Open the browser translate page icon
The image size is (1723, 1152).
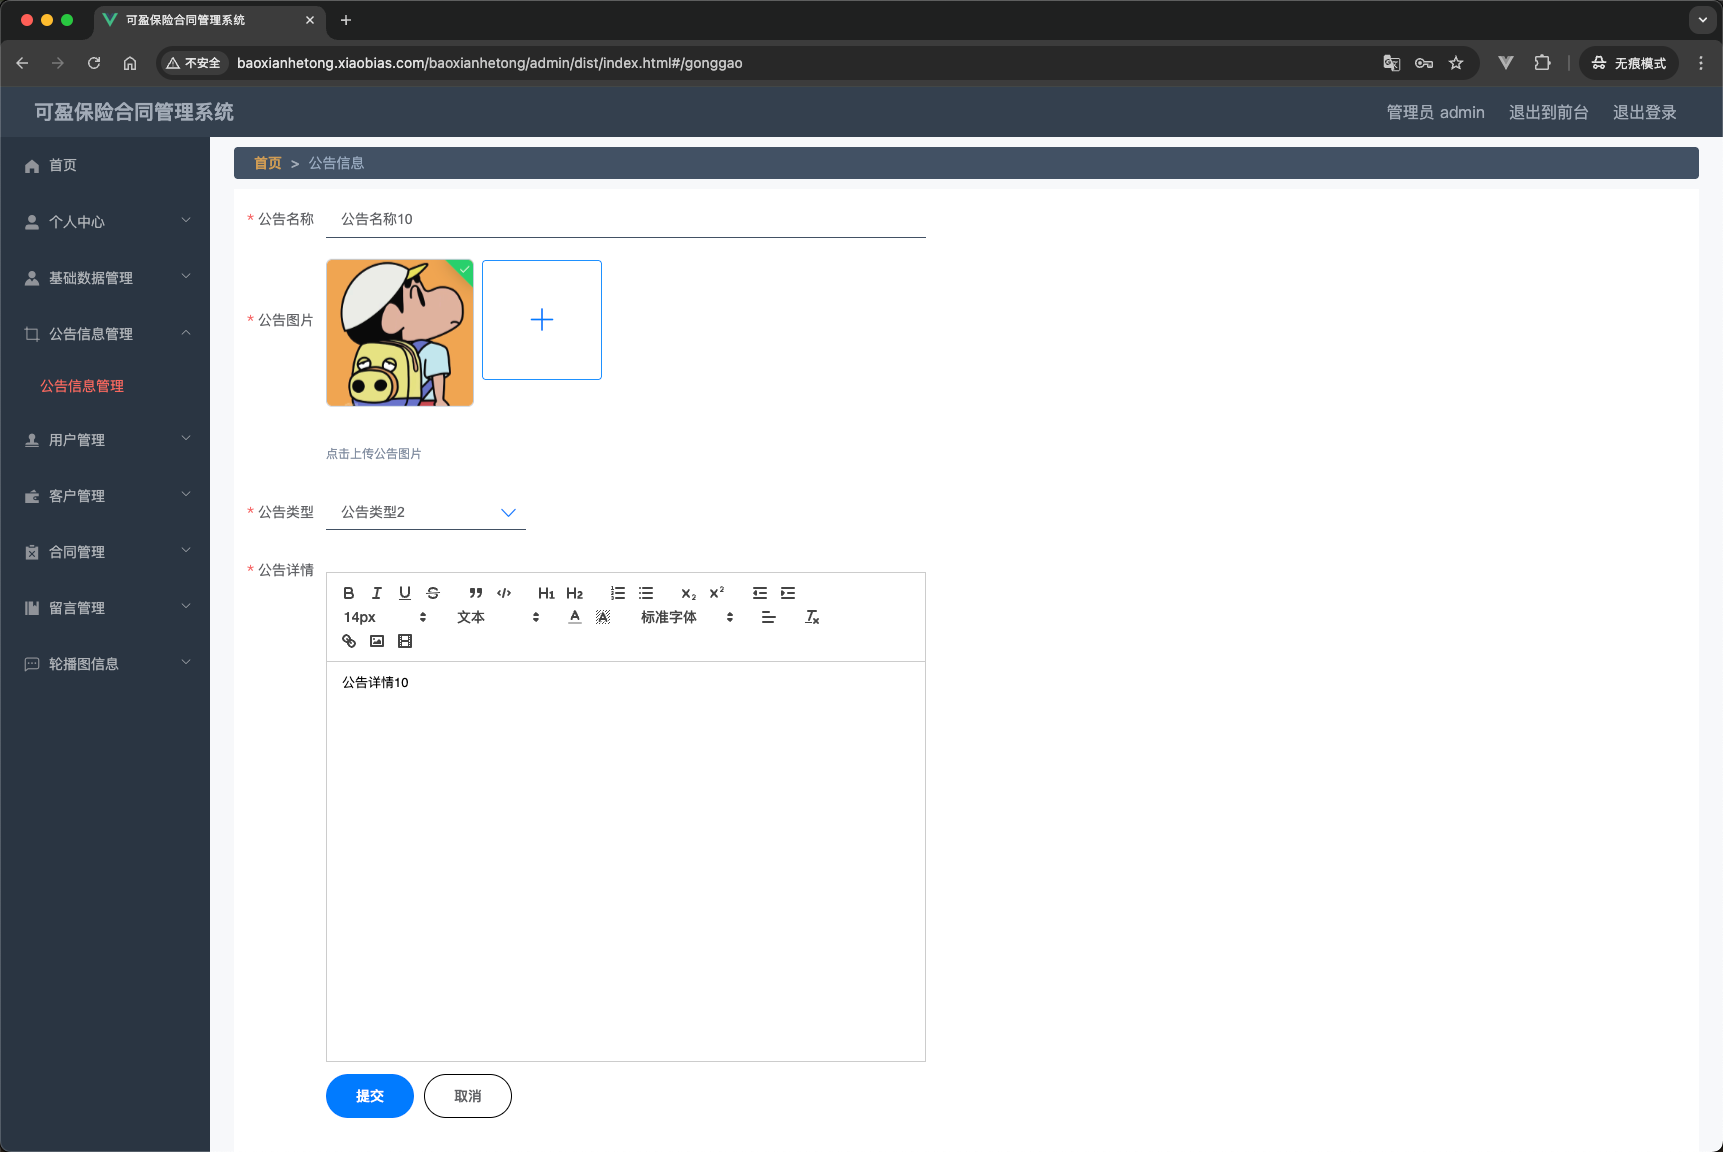(1391, 63)
